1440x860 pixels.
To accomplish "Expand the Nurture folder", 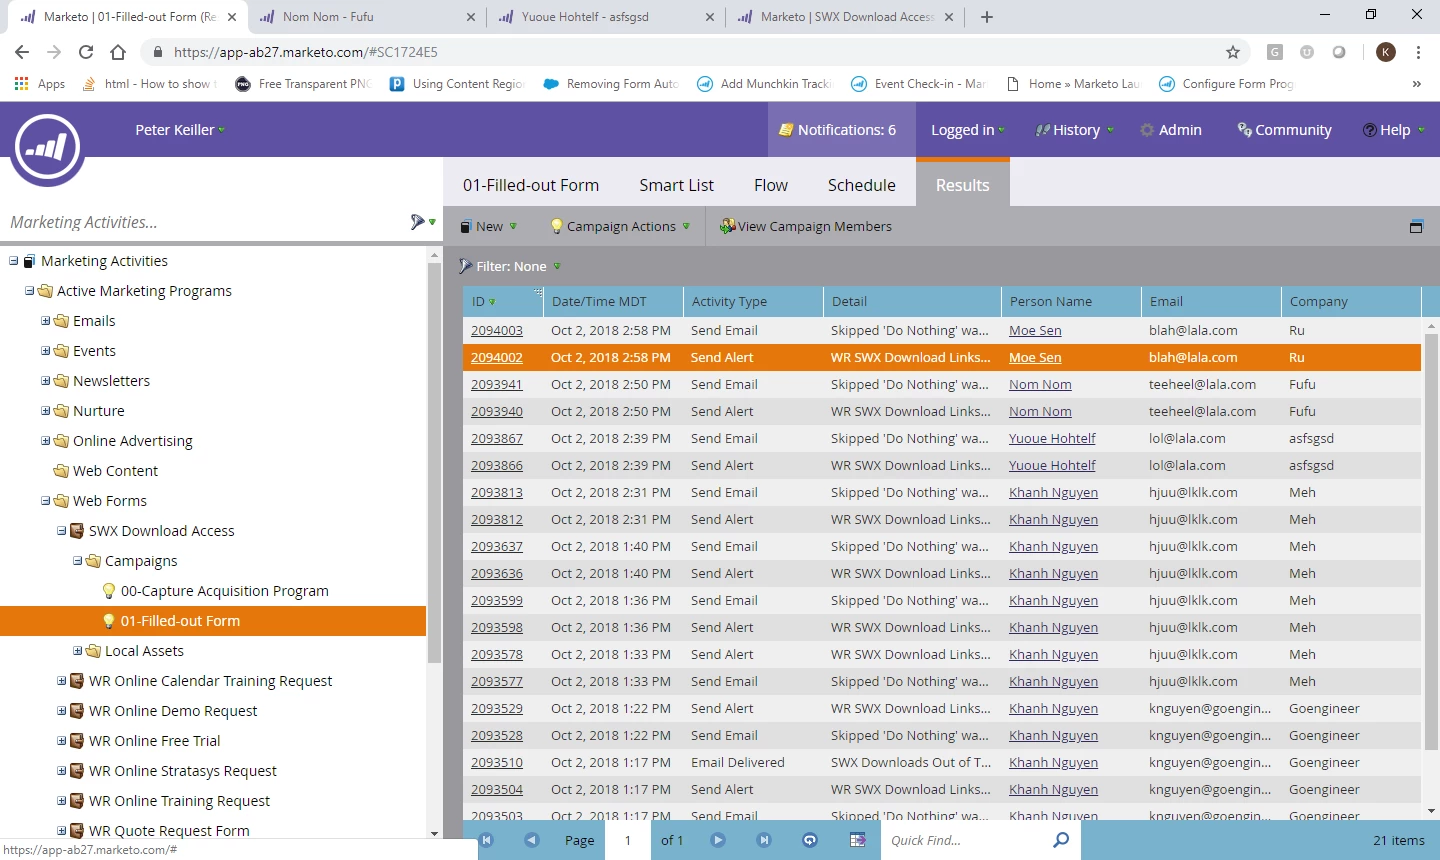I will (x=46, y=411).
